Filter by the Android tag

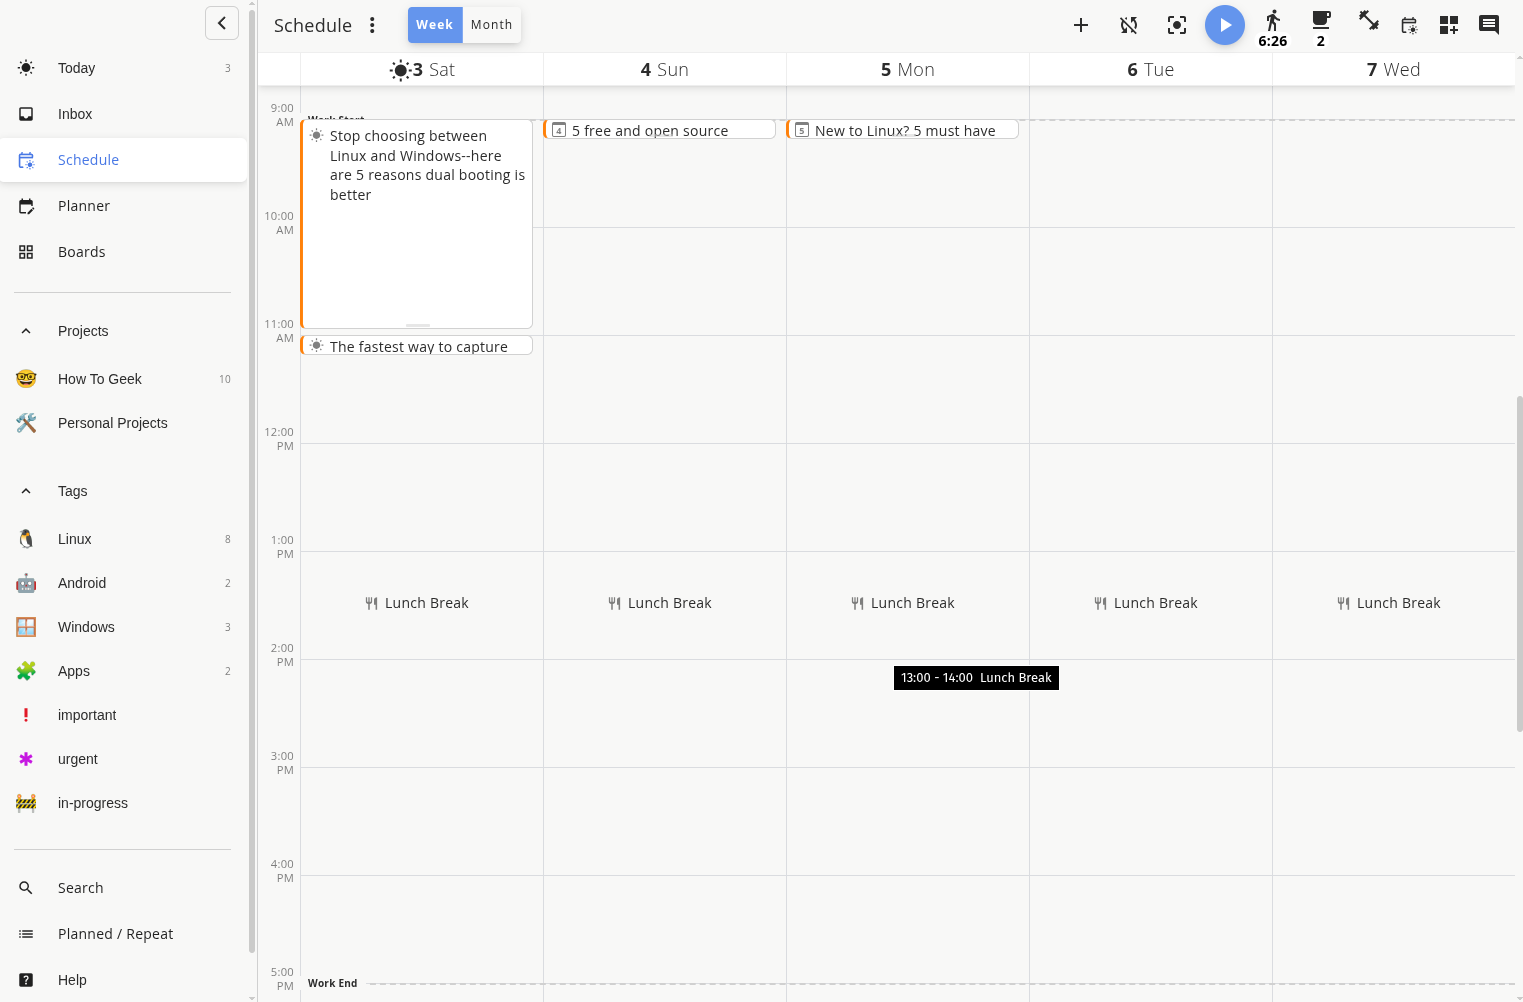124,583
